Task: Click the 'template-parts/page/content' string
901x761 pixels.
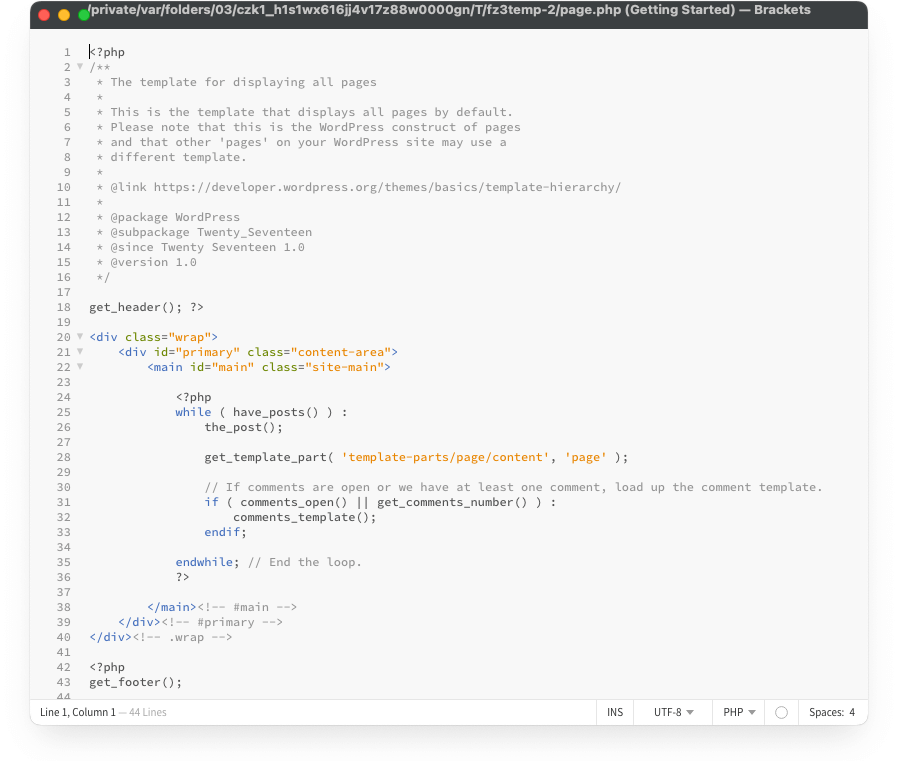Action: coord(445,457)
